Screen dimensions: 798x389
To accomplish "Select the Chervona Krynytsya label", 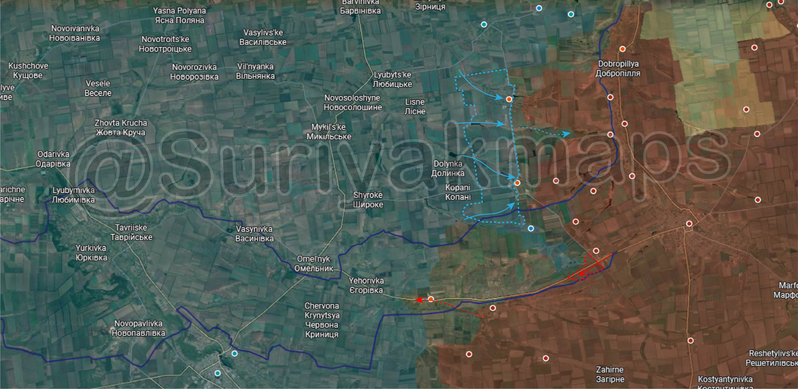I will point(322,320).
